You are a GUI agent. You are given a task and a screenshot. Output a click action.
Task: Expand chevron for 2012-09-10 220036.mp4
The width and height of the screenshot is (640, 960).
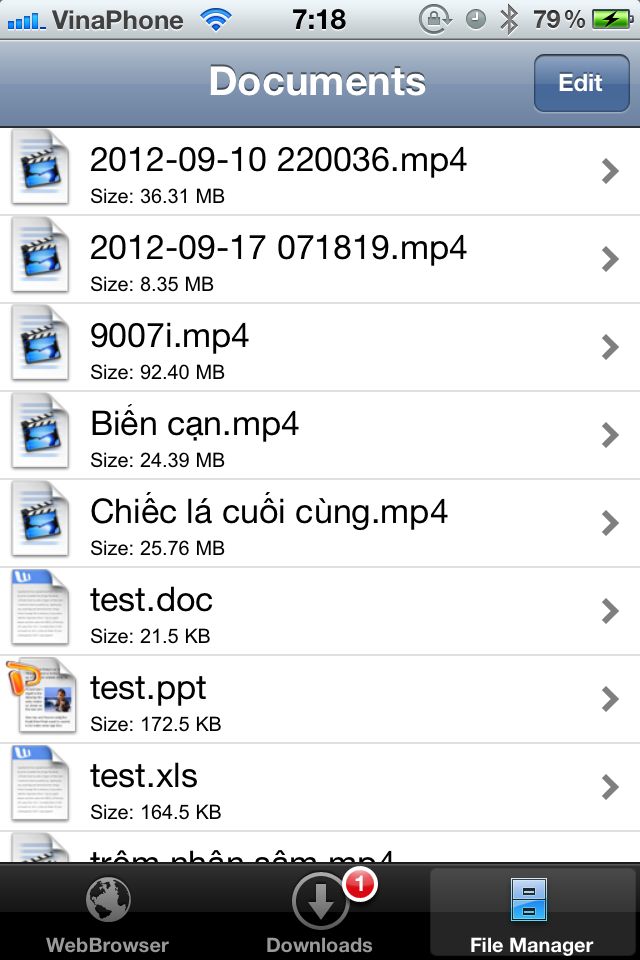pos(610,171)
